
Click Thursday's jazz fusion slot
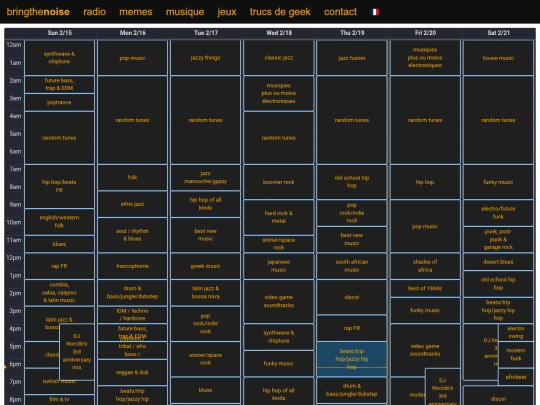coord(352,58)
